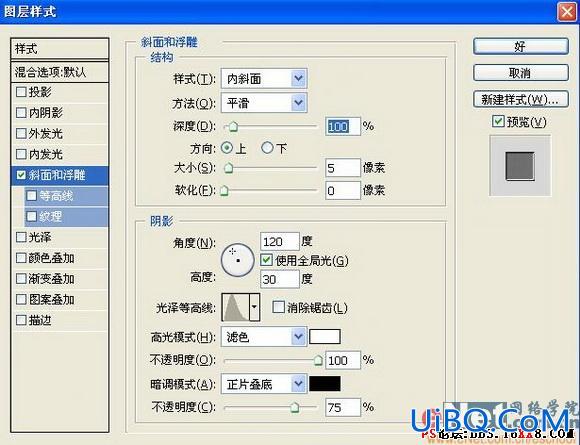Toggle the 内发光 inner glow checkbox
The image size is (580, 445).
pos(21,154)
